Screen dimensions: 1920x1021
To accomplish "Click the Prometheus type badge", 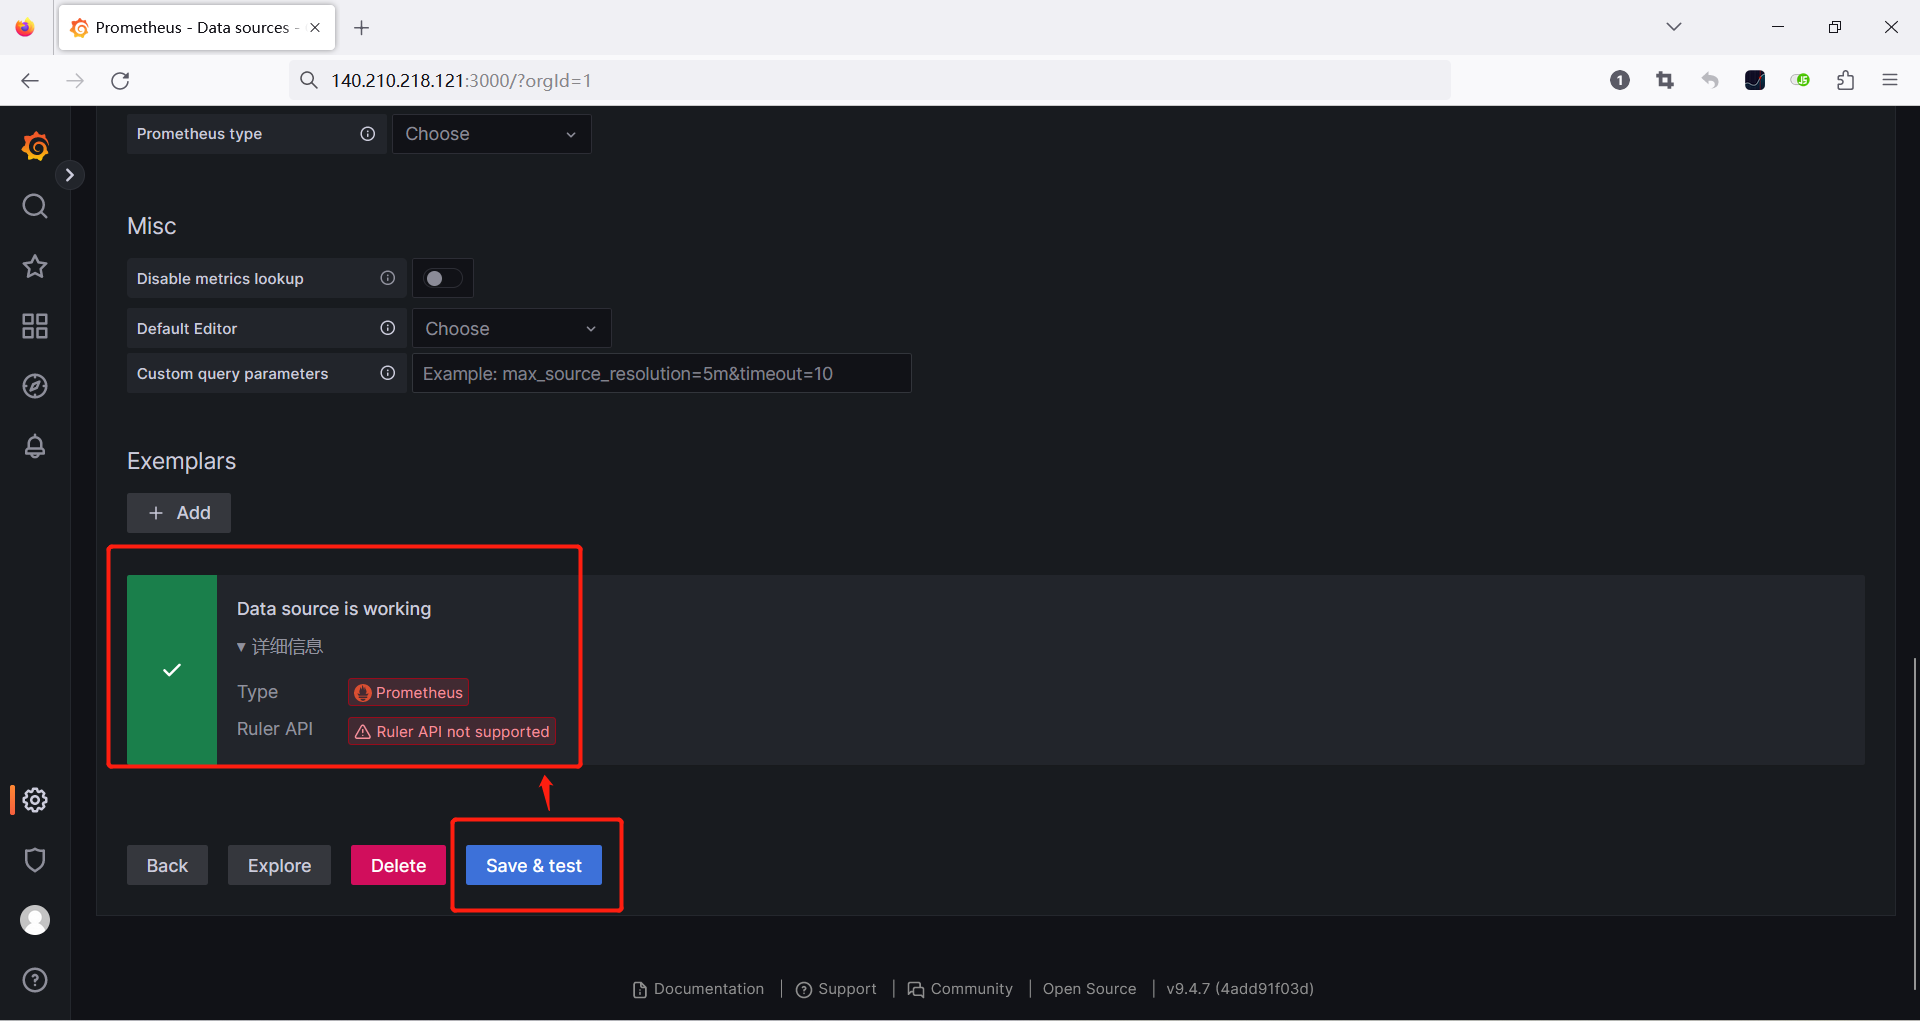I will [x=408, y=692].
